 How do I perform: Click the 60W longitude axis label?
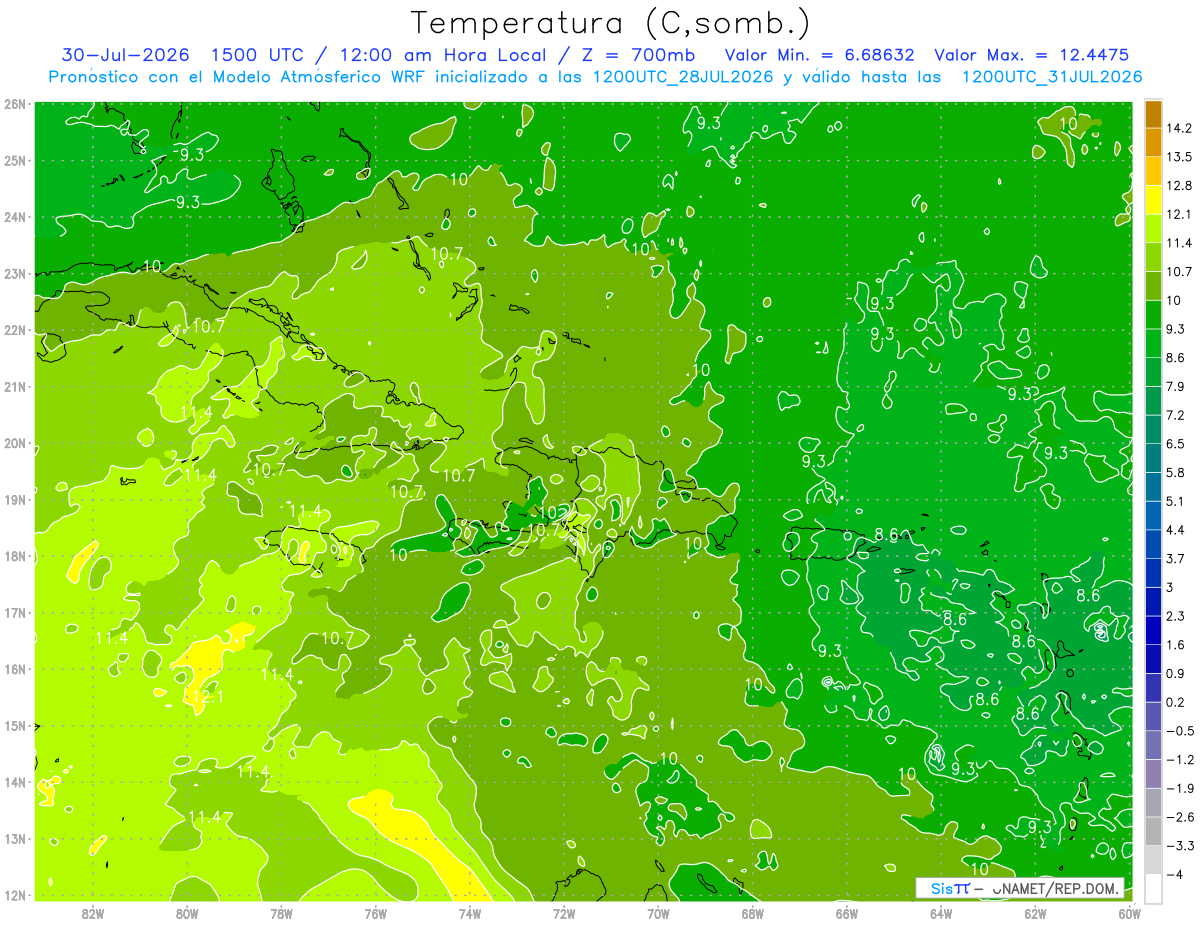pos(1129,912)
